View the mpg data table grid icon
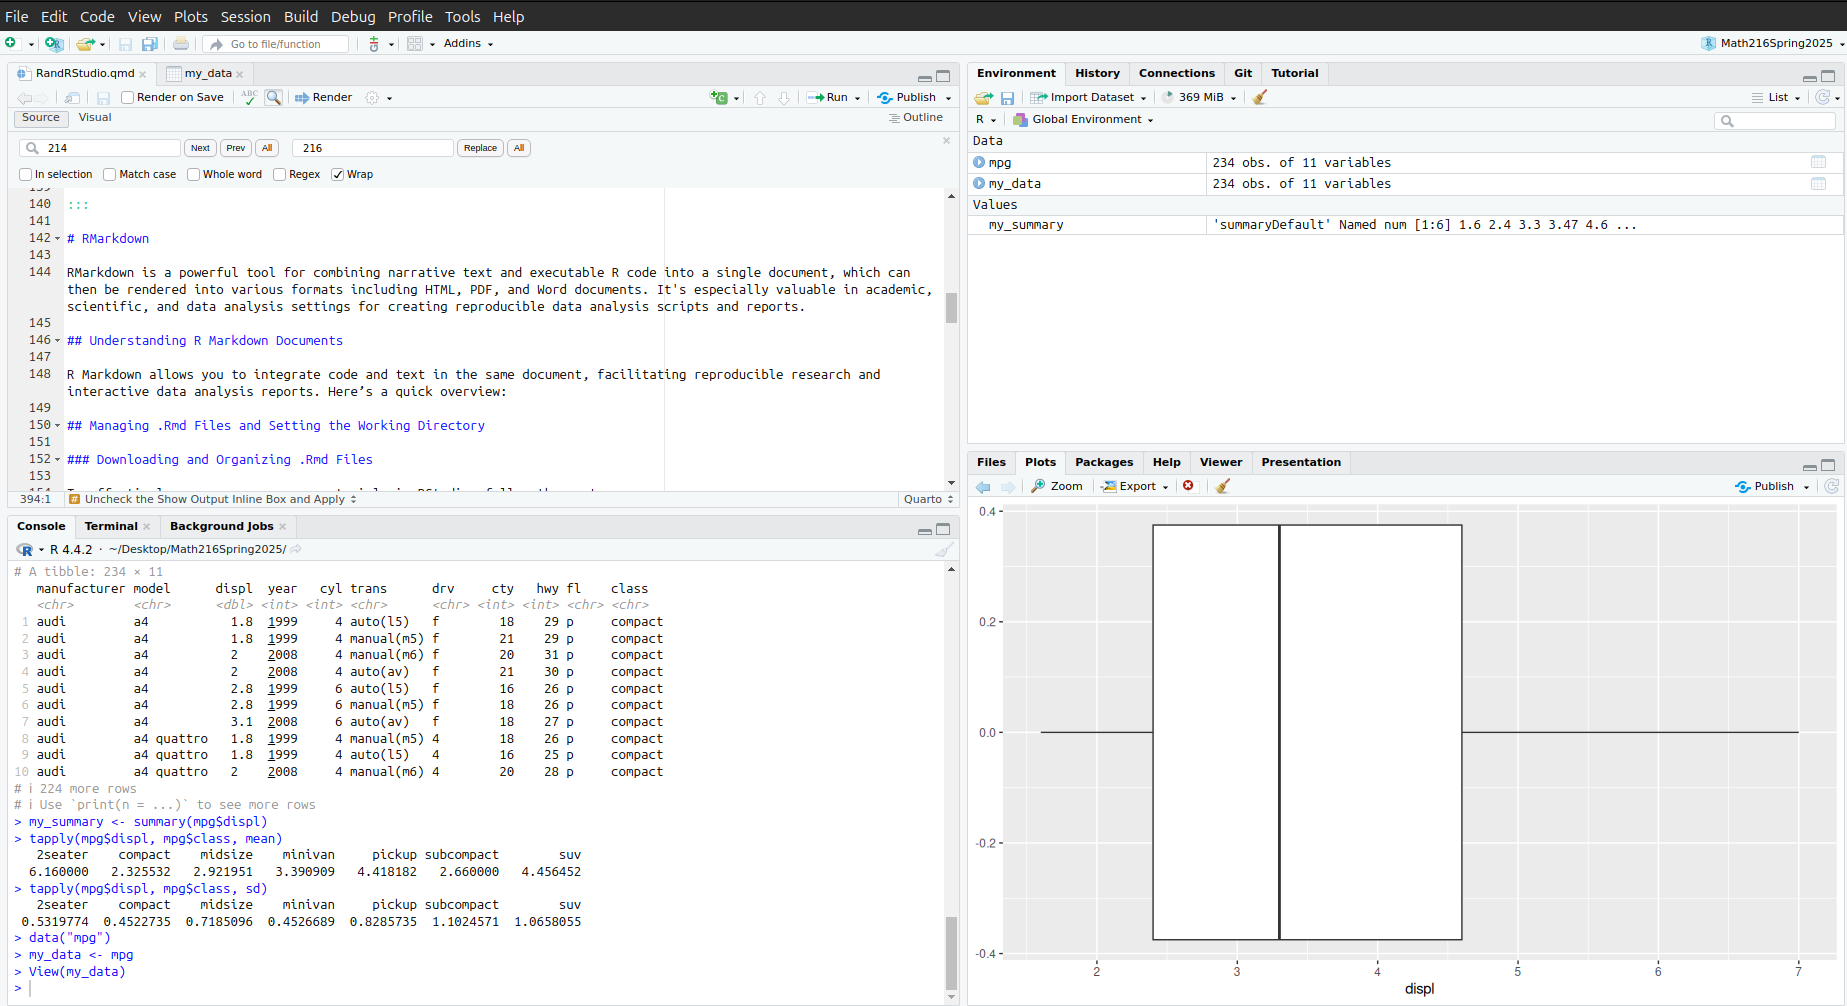The height and width of the screenshot is (1006, 1847). coord(1818,162)
